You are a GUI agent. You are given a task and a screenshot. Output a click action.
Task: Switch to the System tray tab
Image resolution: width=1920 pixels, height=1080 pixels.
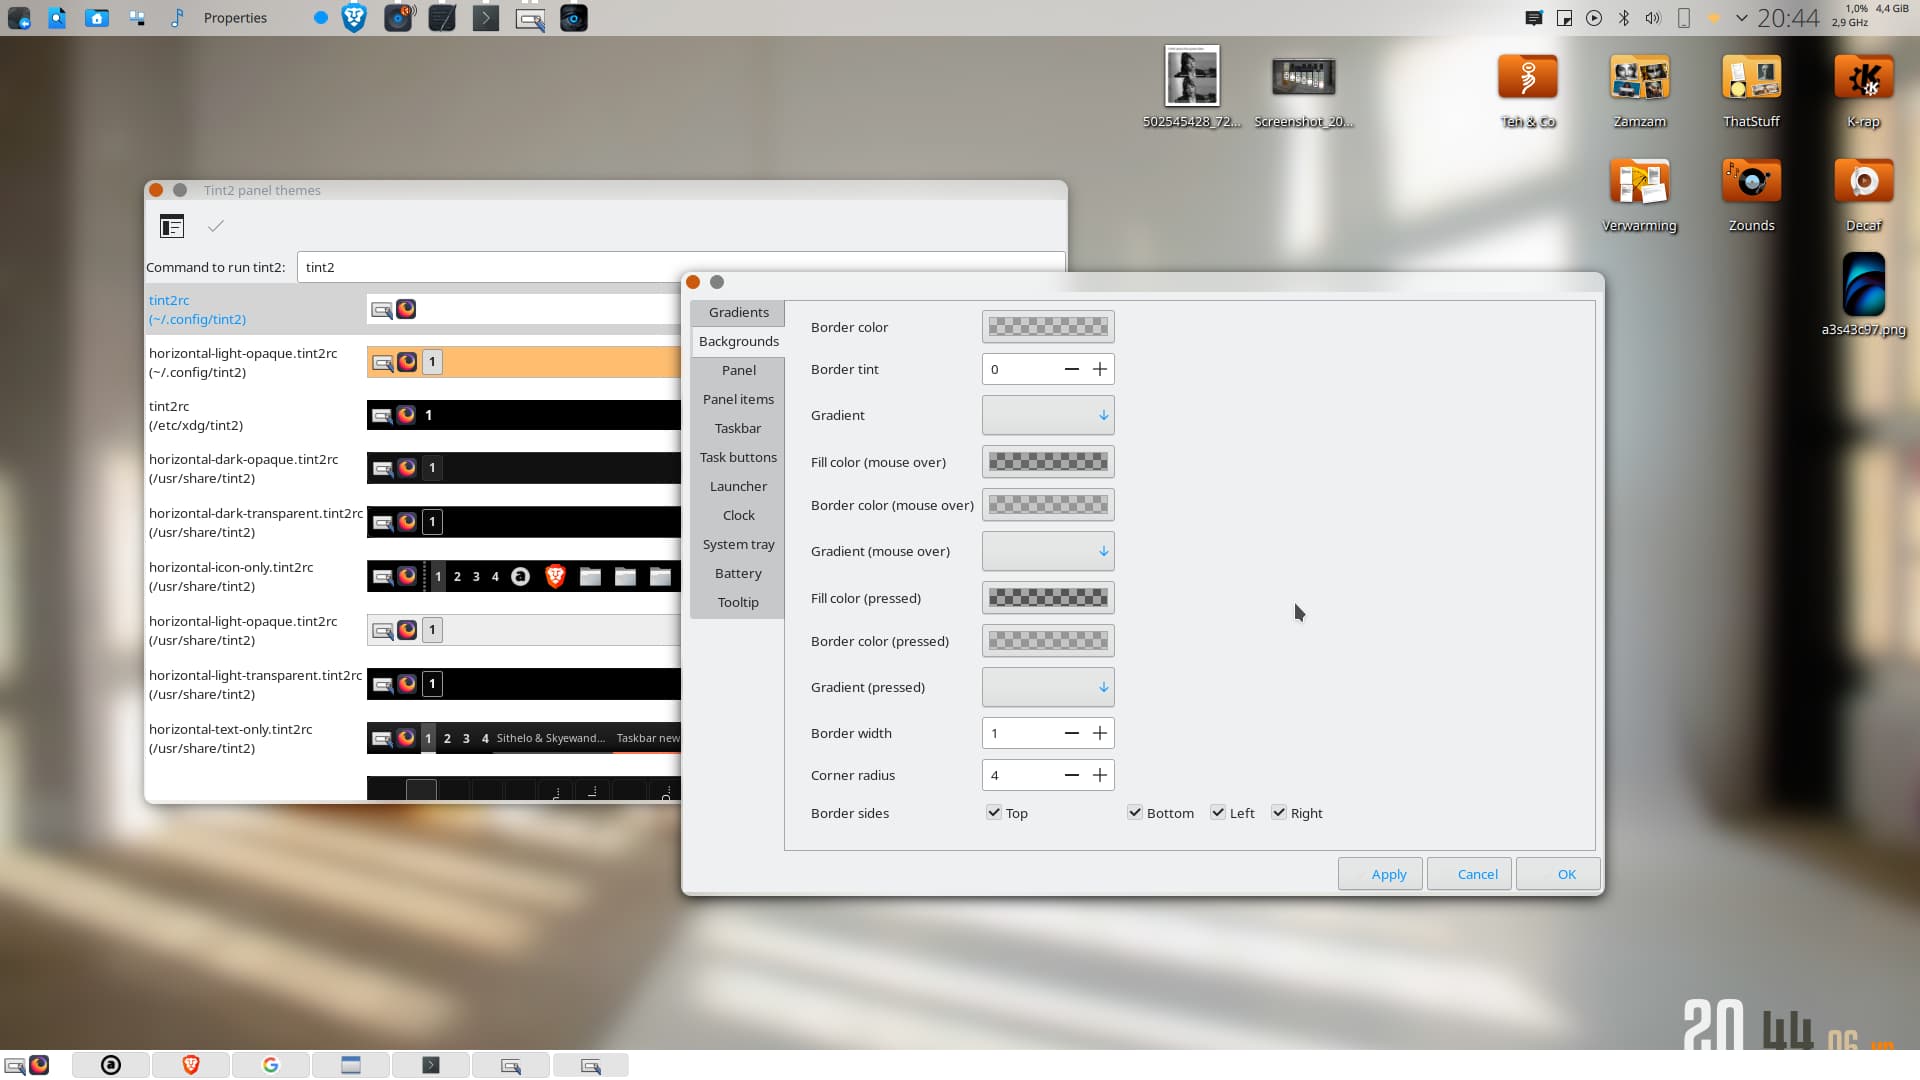pos(738,544)
